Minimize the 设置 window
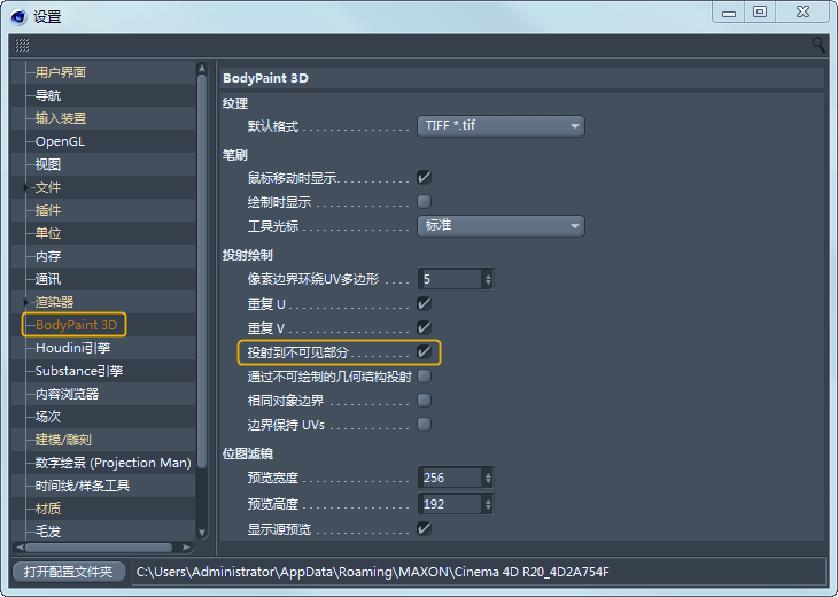The height and width of the screenshot is (597, 838). [729, 12]
